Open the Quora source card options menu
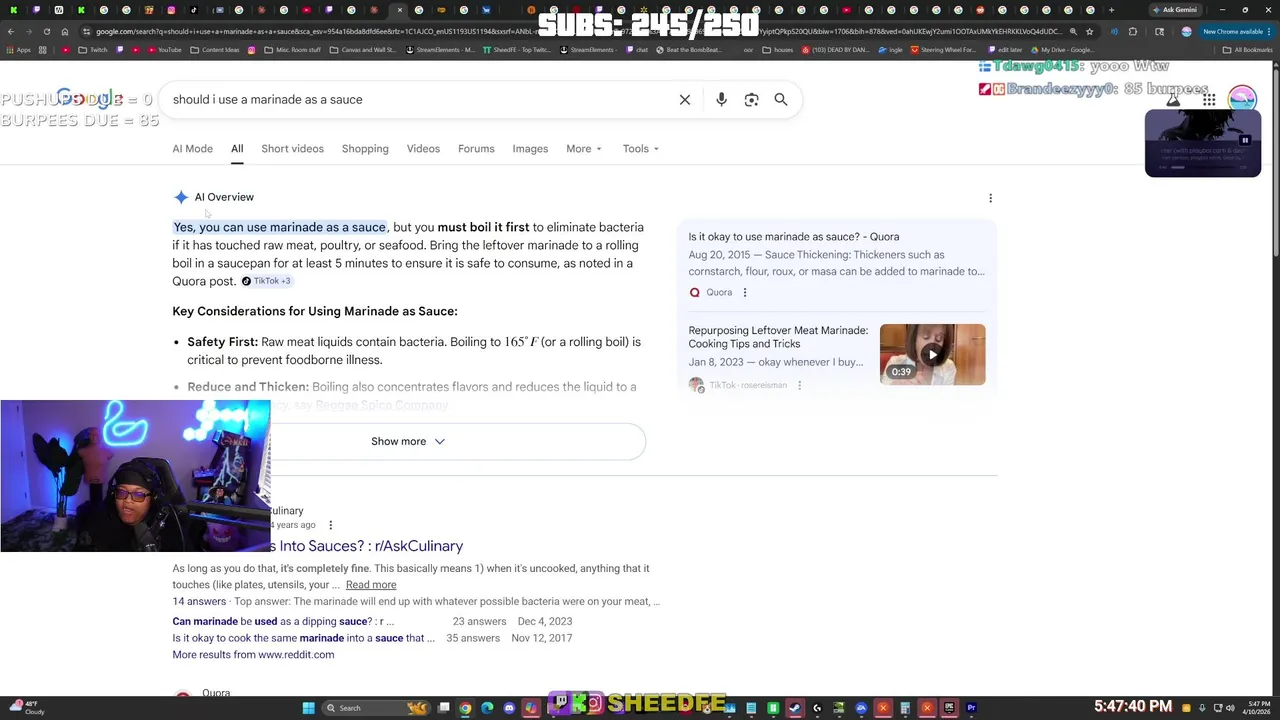This screenshot has width=1280, height=720. click(745, 293)
